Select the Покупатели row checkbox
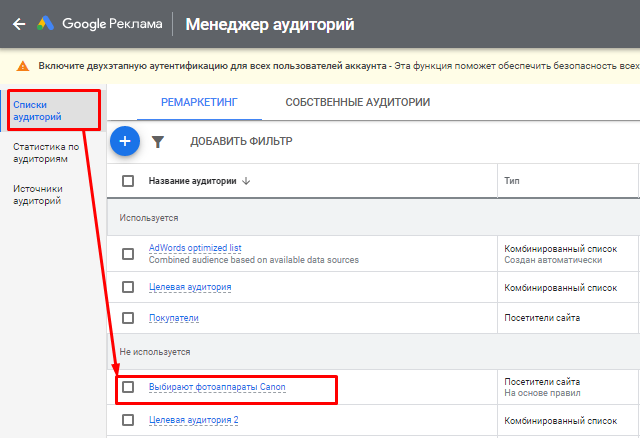This screenshot has height=438, width=640. tap(128, 318)
